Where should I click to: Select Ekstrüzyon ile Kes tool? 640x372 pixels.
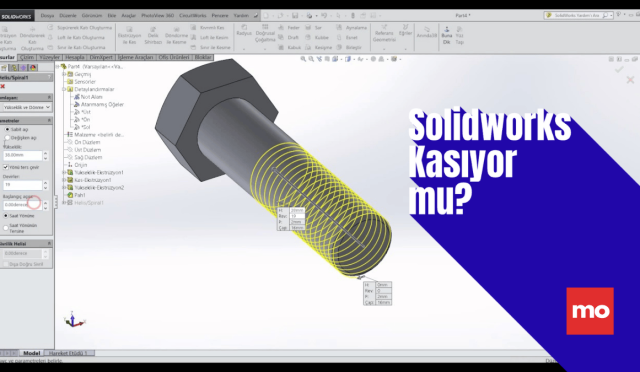click(129, 36)
